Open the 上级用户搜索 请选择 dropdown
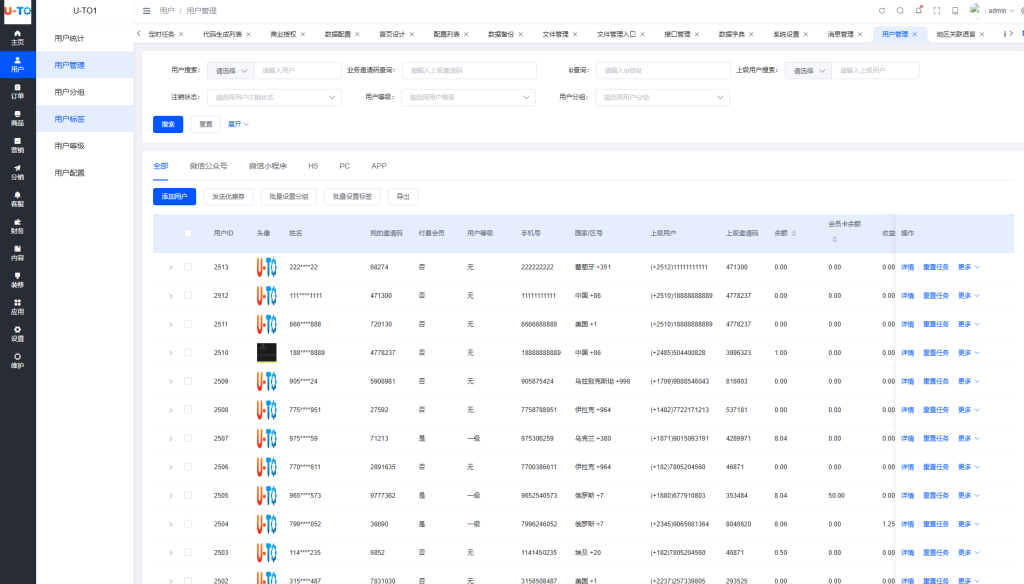Image resolution: width=1024 pixels, height=584 pixels. click(808, 71)
